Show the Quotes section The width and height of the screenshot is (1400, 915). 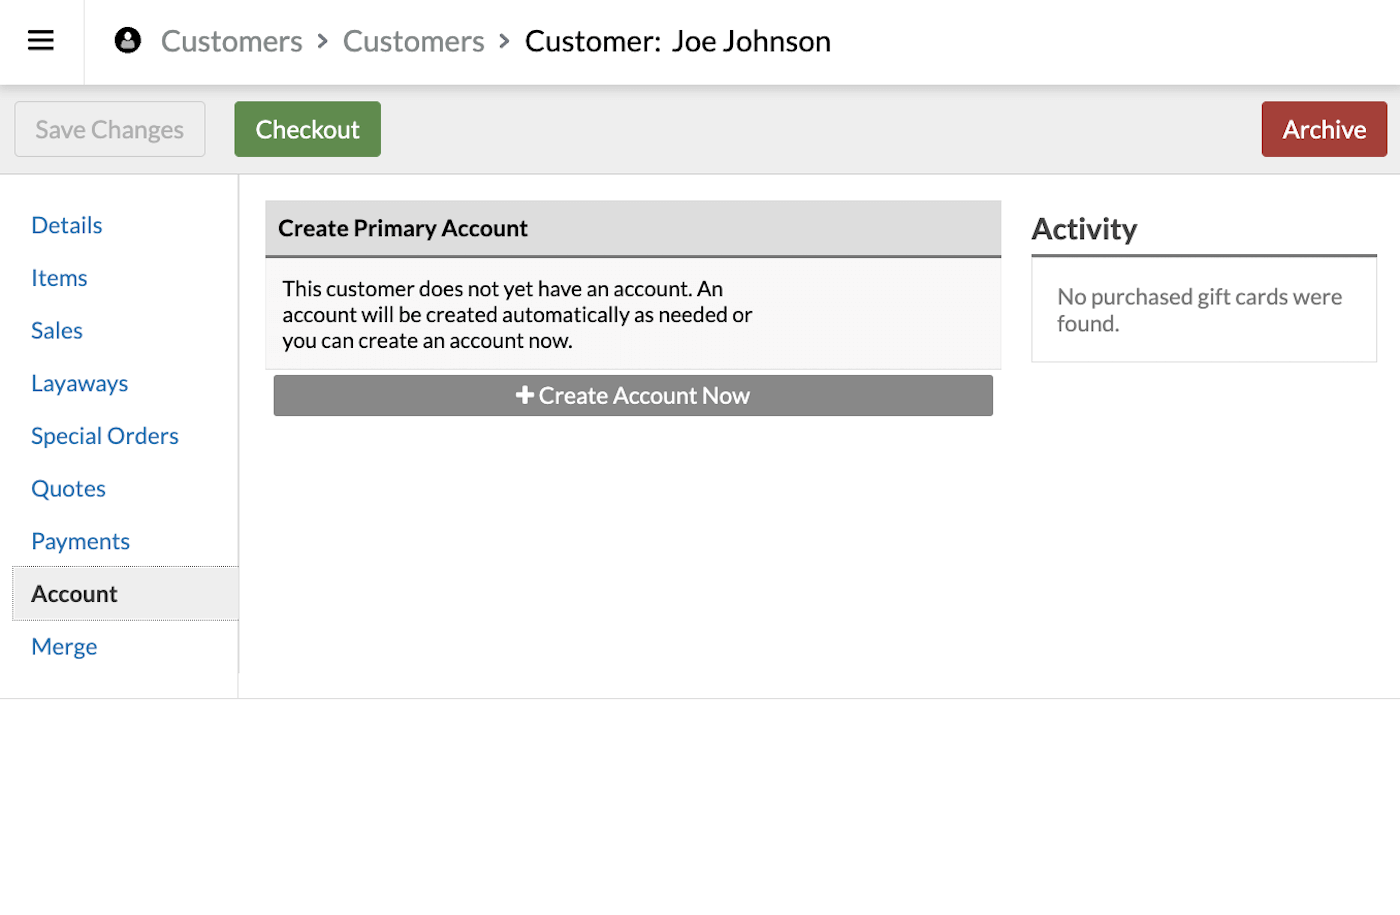[x=69, y=489]
